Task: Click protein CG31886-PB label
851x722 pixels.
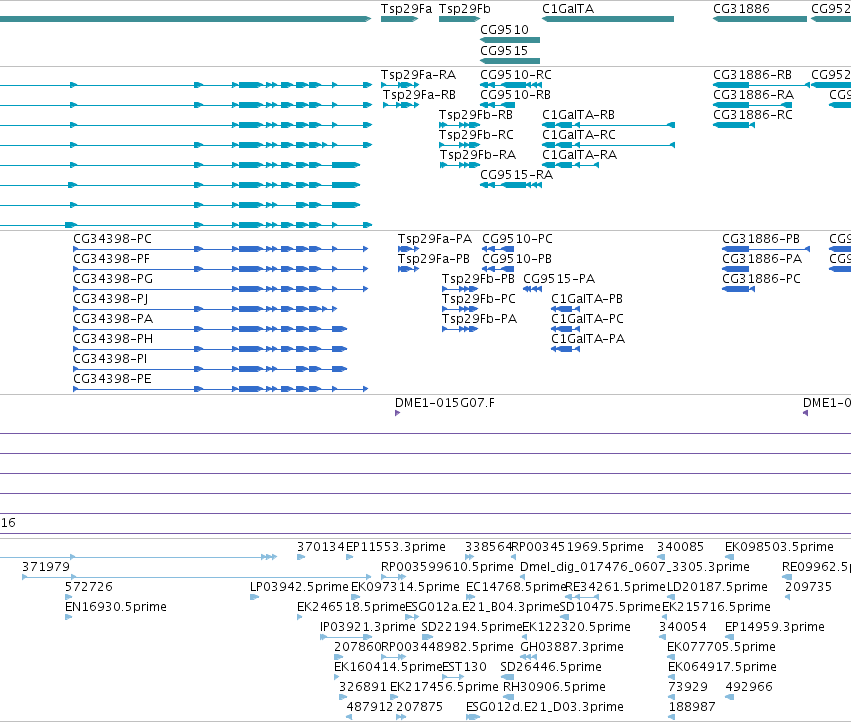Action: [760, 239]
